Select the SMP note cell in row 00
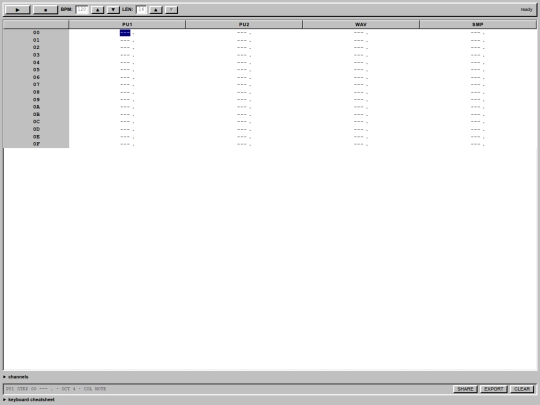The width and height of the screenshot is (540, 405). 476,33
